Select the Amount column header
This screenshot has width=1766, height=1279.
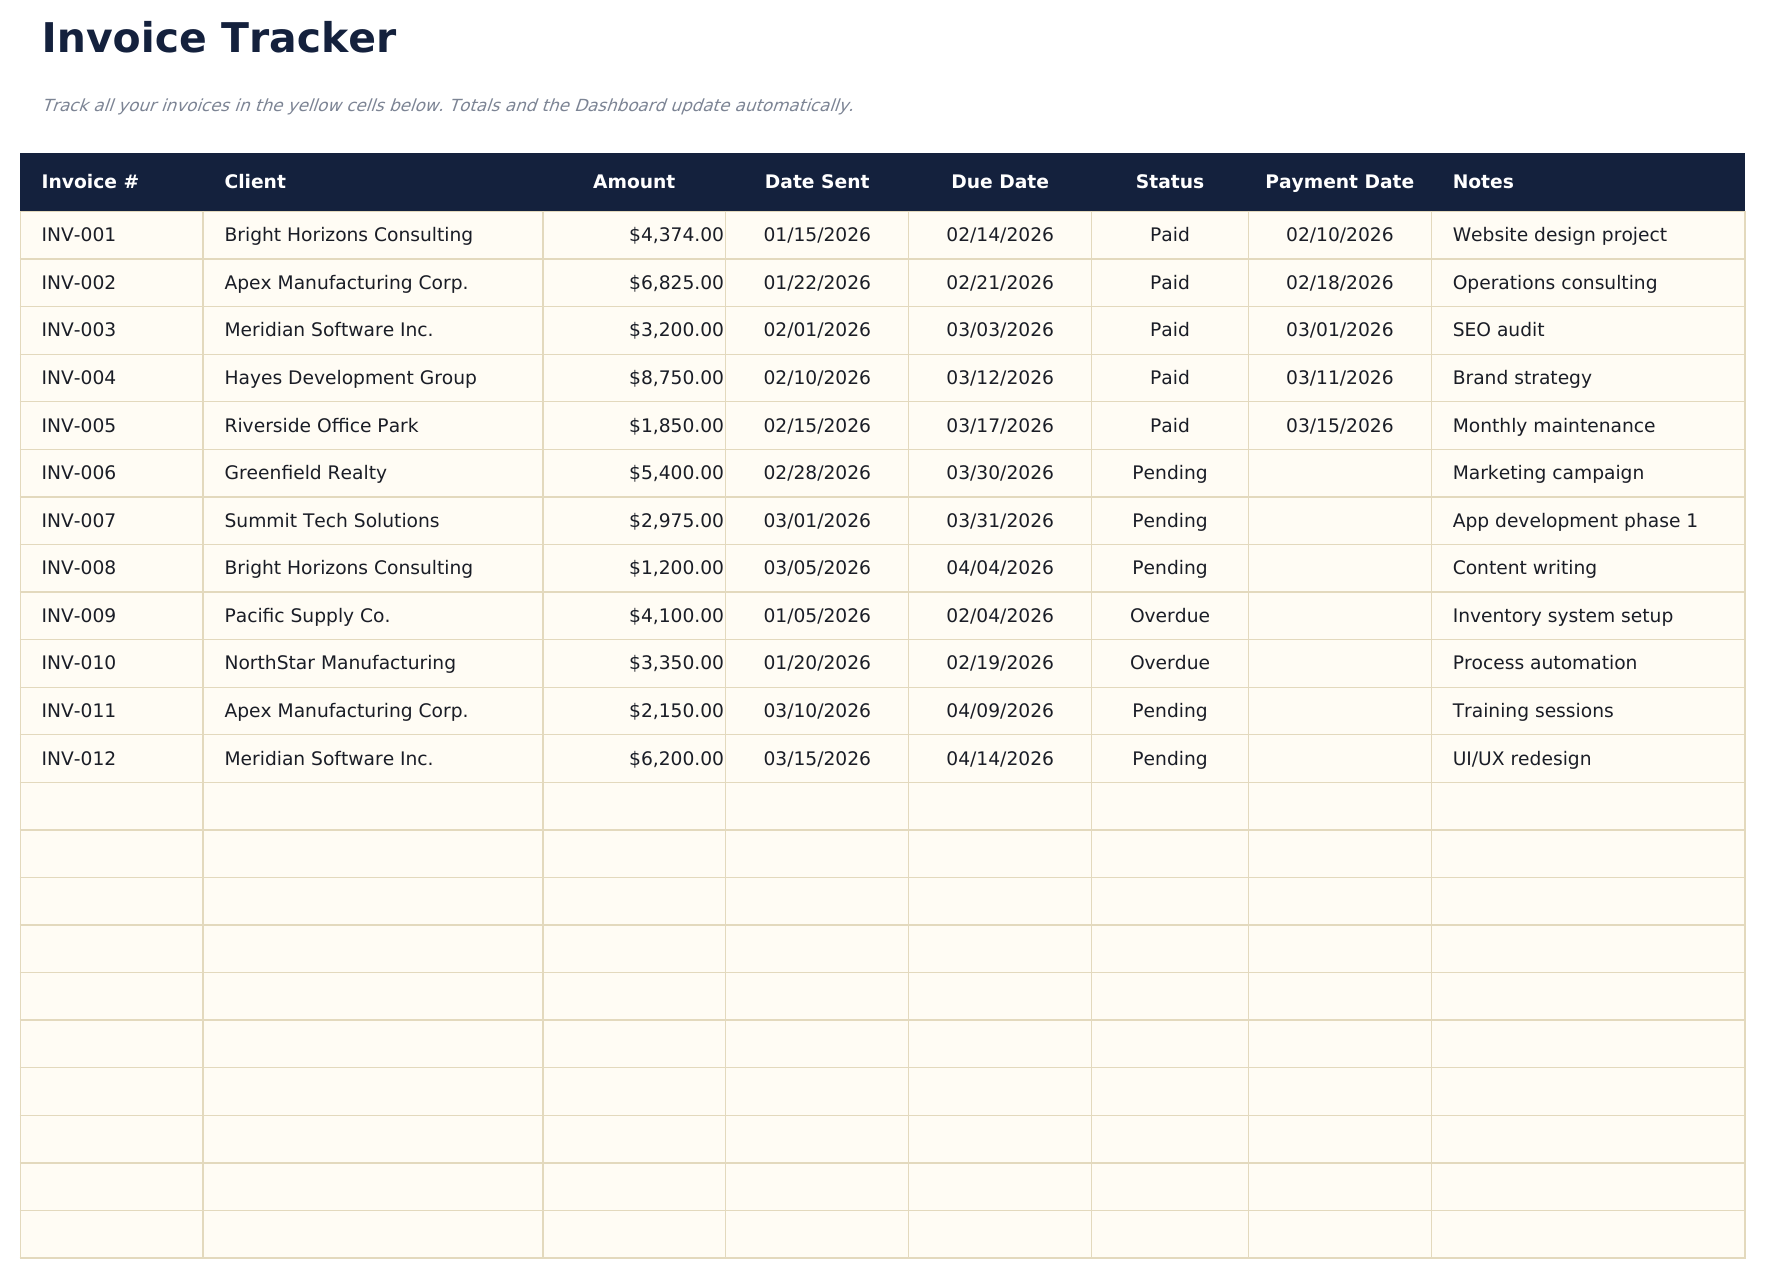tap(633, 181)
